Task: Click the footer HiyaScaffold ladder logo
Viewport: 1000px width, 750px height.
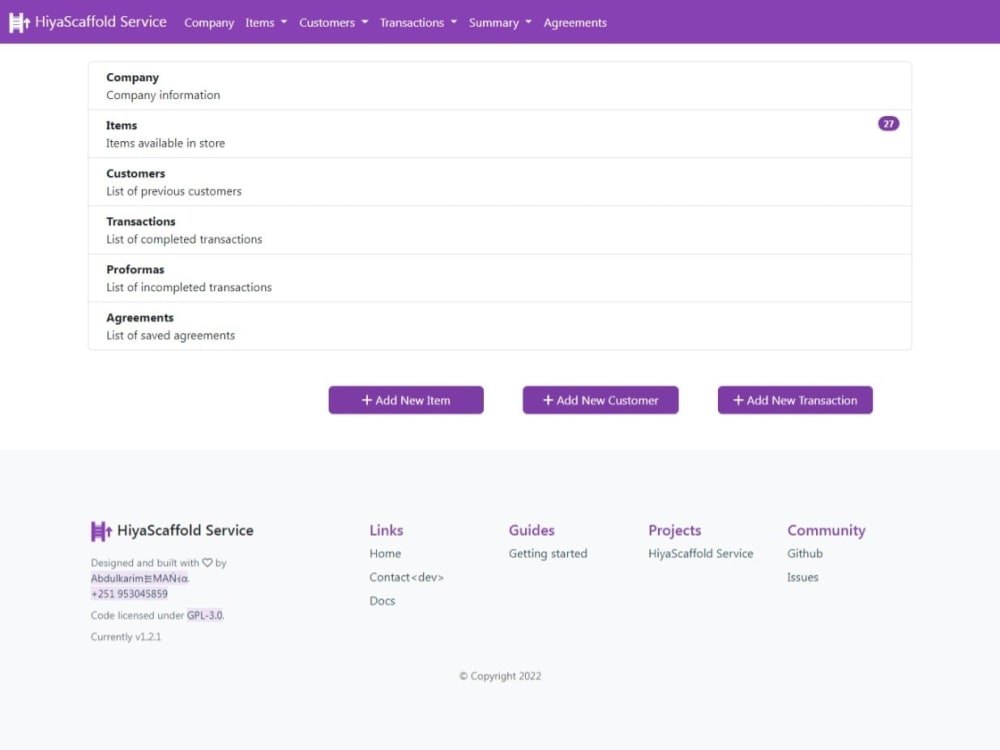Action: [101, 531]
